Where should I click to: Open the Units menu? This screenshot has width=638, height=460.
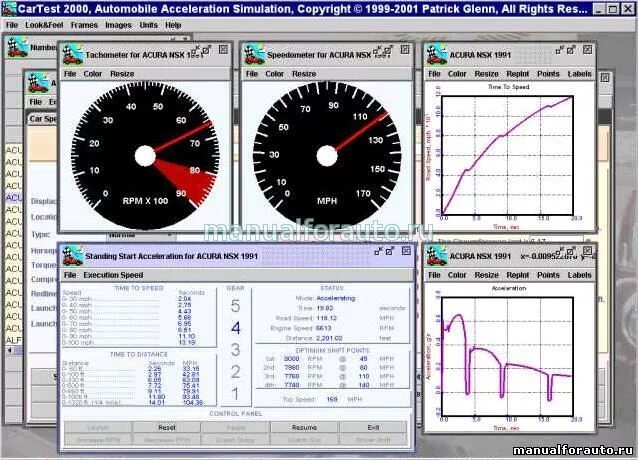point(149,25)
